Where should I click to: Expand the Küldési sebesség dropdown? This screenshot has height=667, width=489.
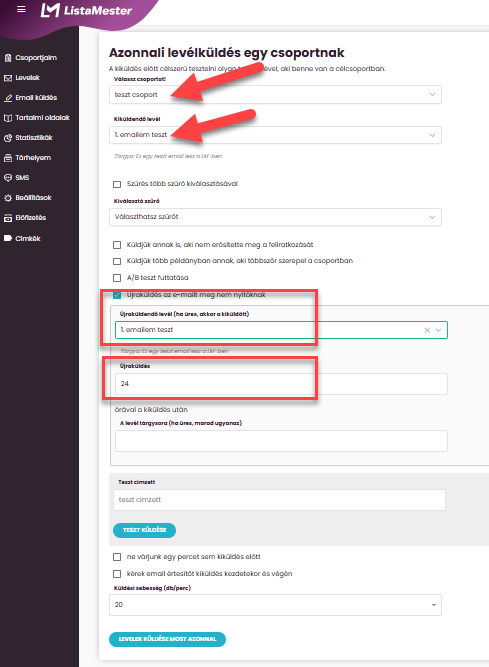(275, 604)
